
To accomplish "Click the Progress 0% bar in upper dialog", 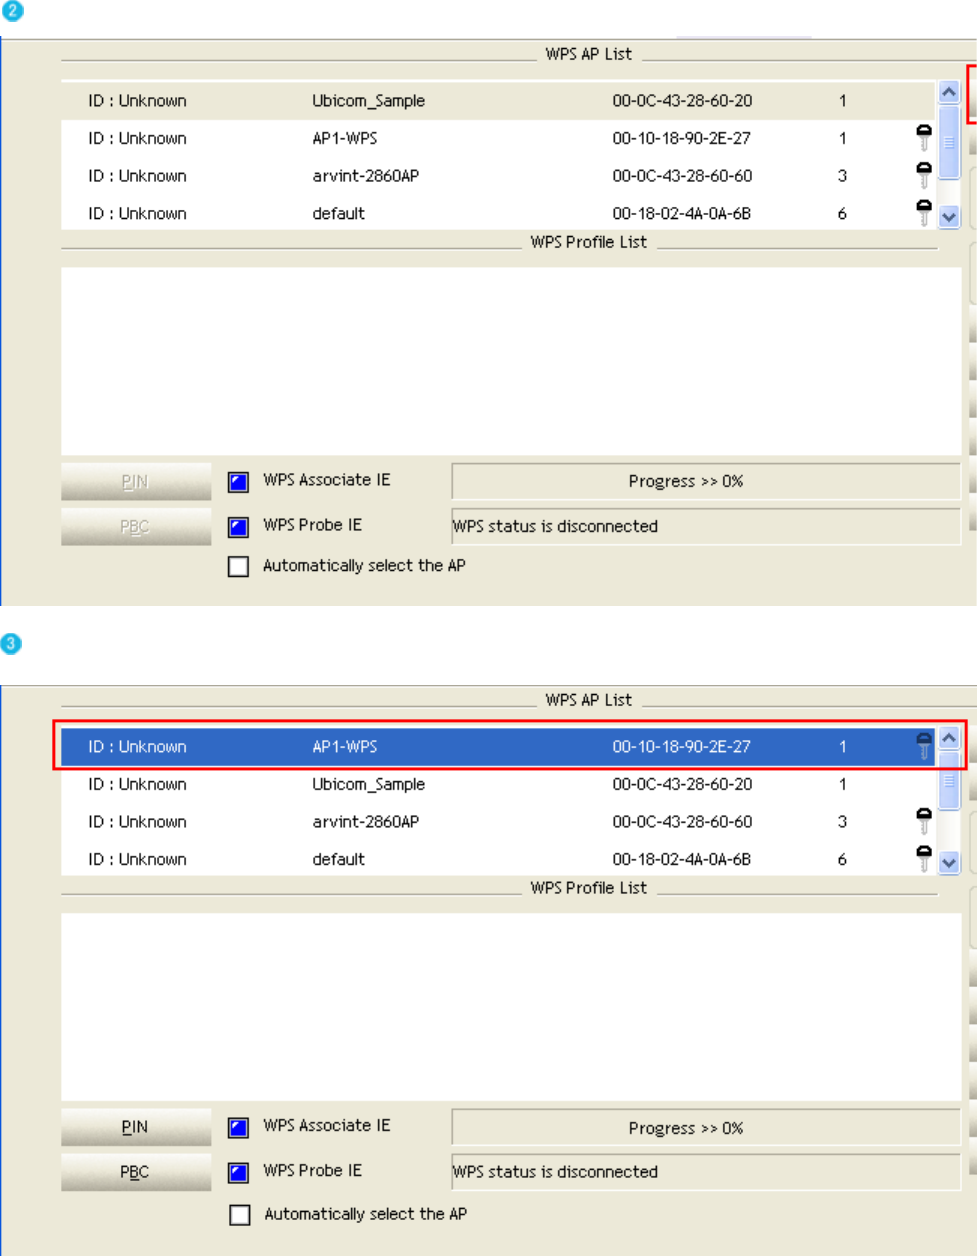I will click(706, 481).
